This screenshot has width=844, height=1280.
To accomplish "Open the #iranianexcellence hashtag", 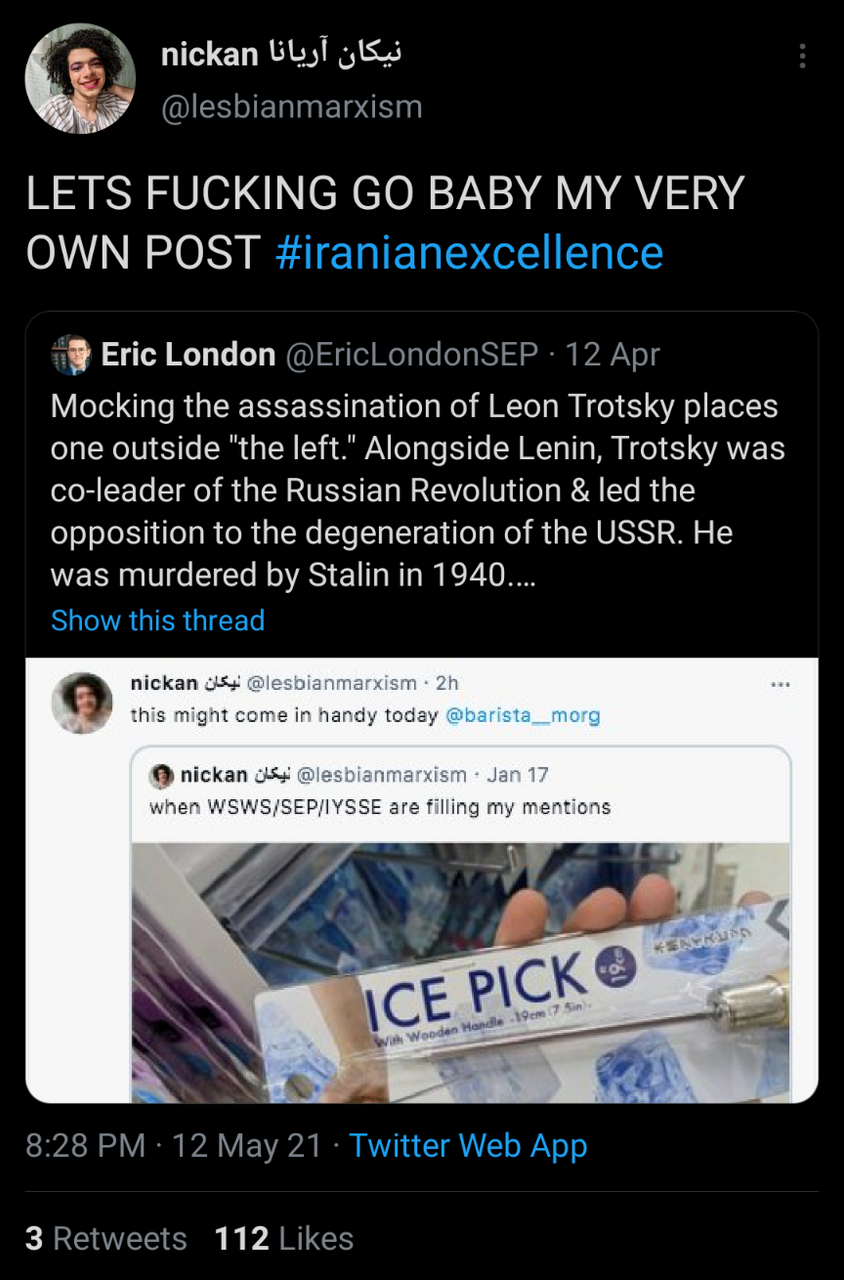I will tap(469, 253).
